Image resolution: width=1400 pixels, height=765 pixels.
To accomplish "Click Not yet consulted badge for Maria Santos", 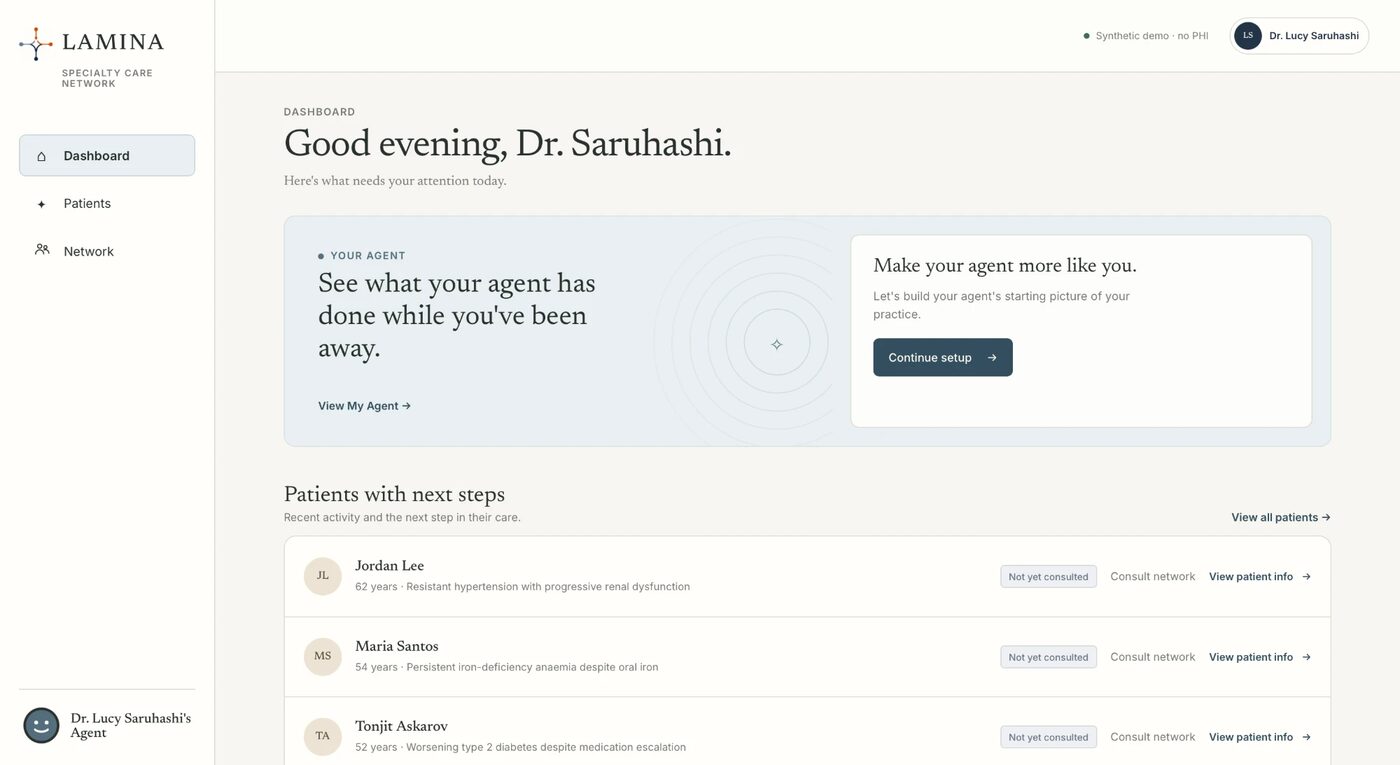I will [1048, 657].
